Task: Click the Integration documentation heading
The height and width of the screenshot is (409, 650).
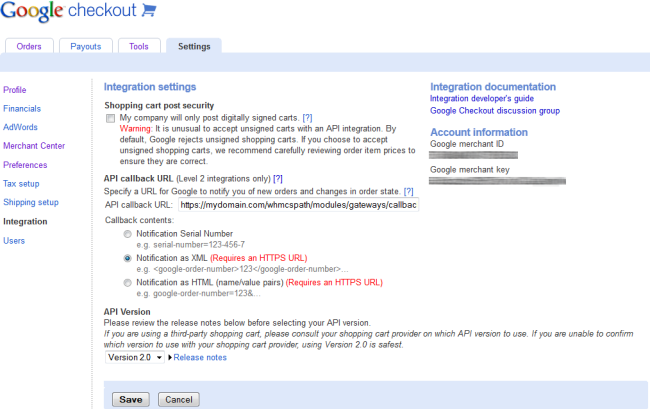Action: click(x=493, y=87)
